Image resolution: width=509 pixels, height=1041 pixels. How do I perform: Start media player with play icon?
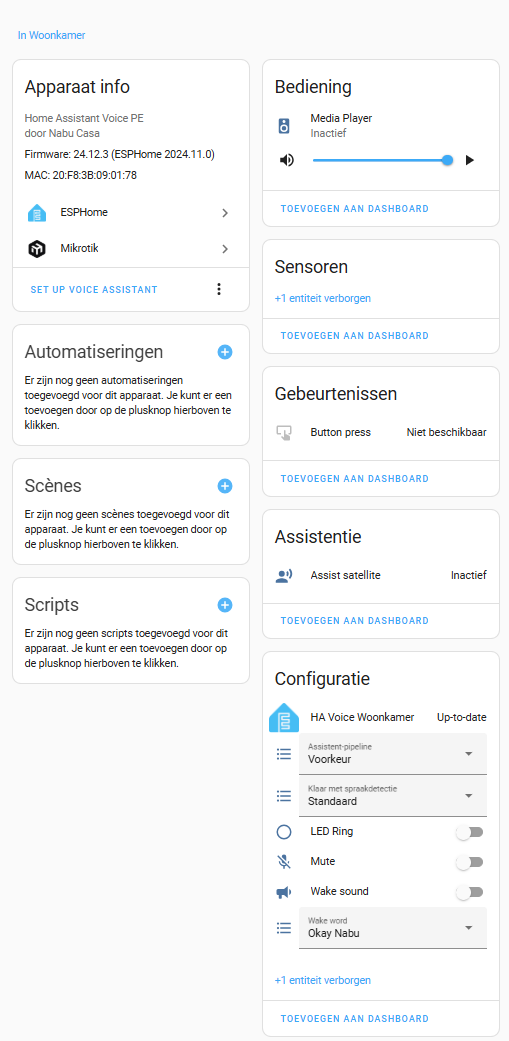[x=470, y=160]
